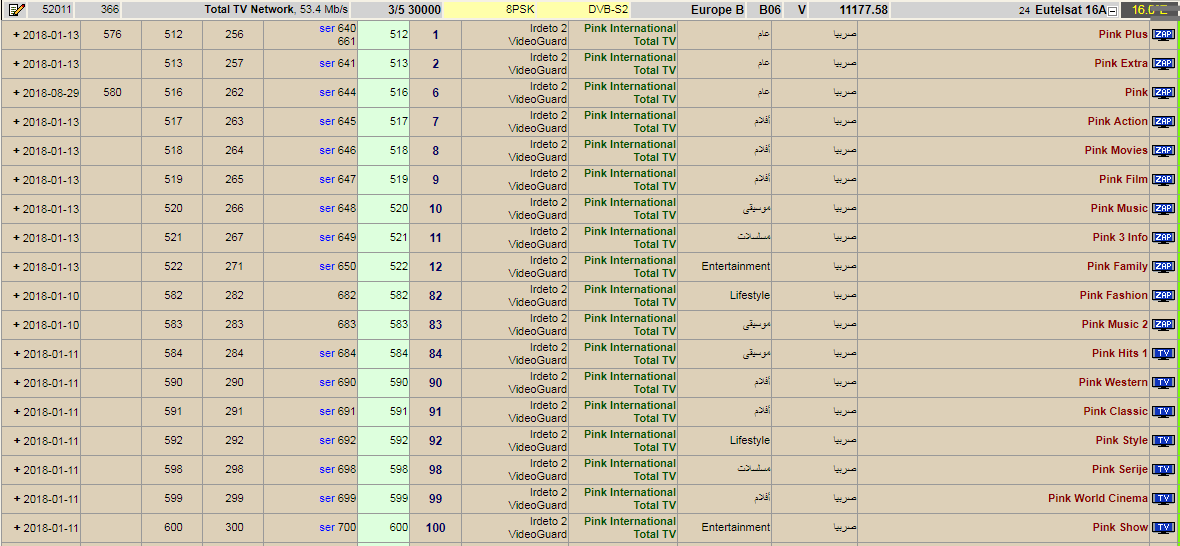The image size is (1180, 546).
Task: Select the TV icon for Pink Classic
Action: (x=1163, y=411)
